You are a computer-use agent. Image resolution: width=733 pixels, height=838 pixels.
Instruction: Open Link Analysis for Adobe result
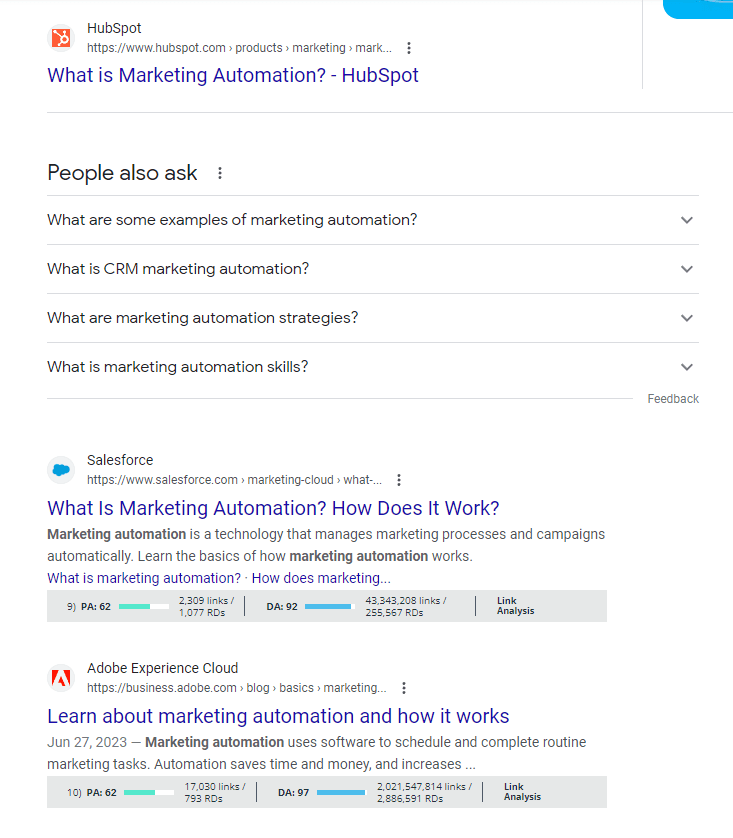tap(522, 792)
